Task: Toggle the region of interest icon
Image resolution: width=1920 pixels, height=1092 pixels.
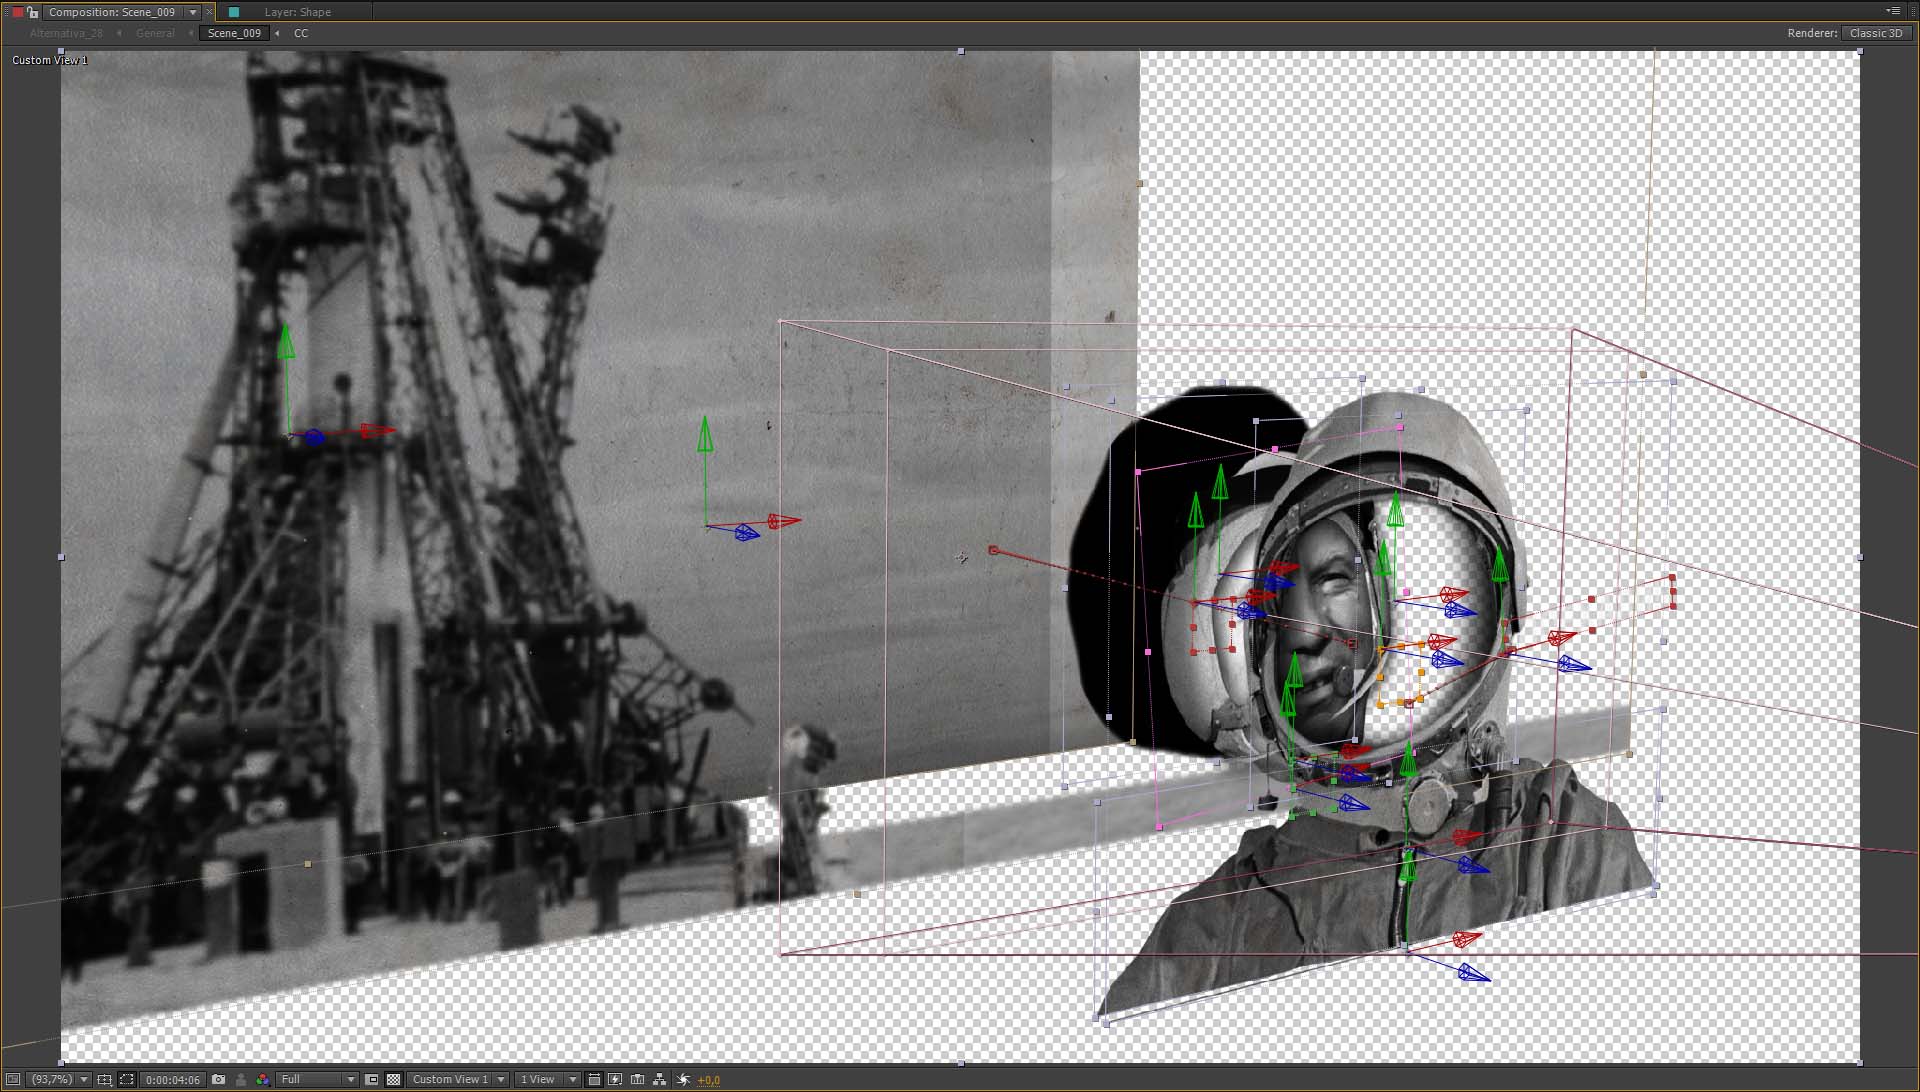Action: pyautogui.click(x=372, y=1079)
